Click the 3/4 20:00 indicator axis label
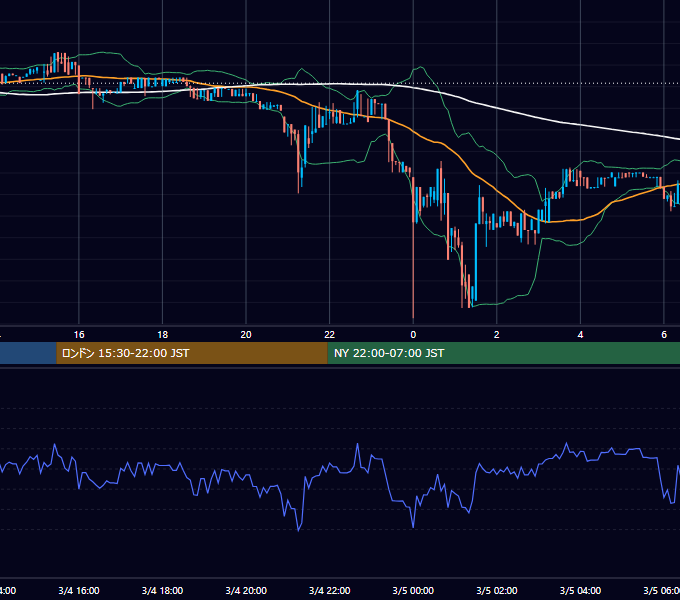 pos(246,591)
